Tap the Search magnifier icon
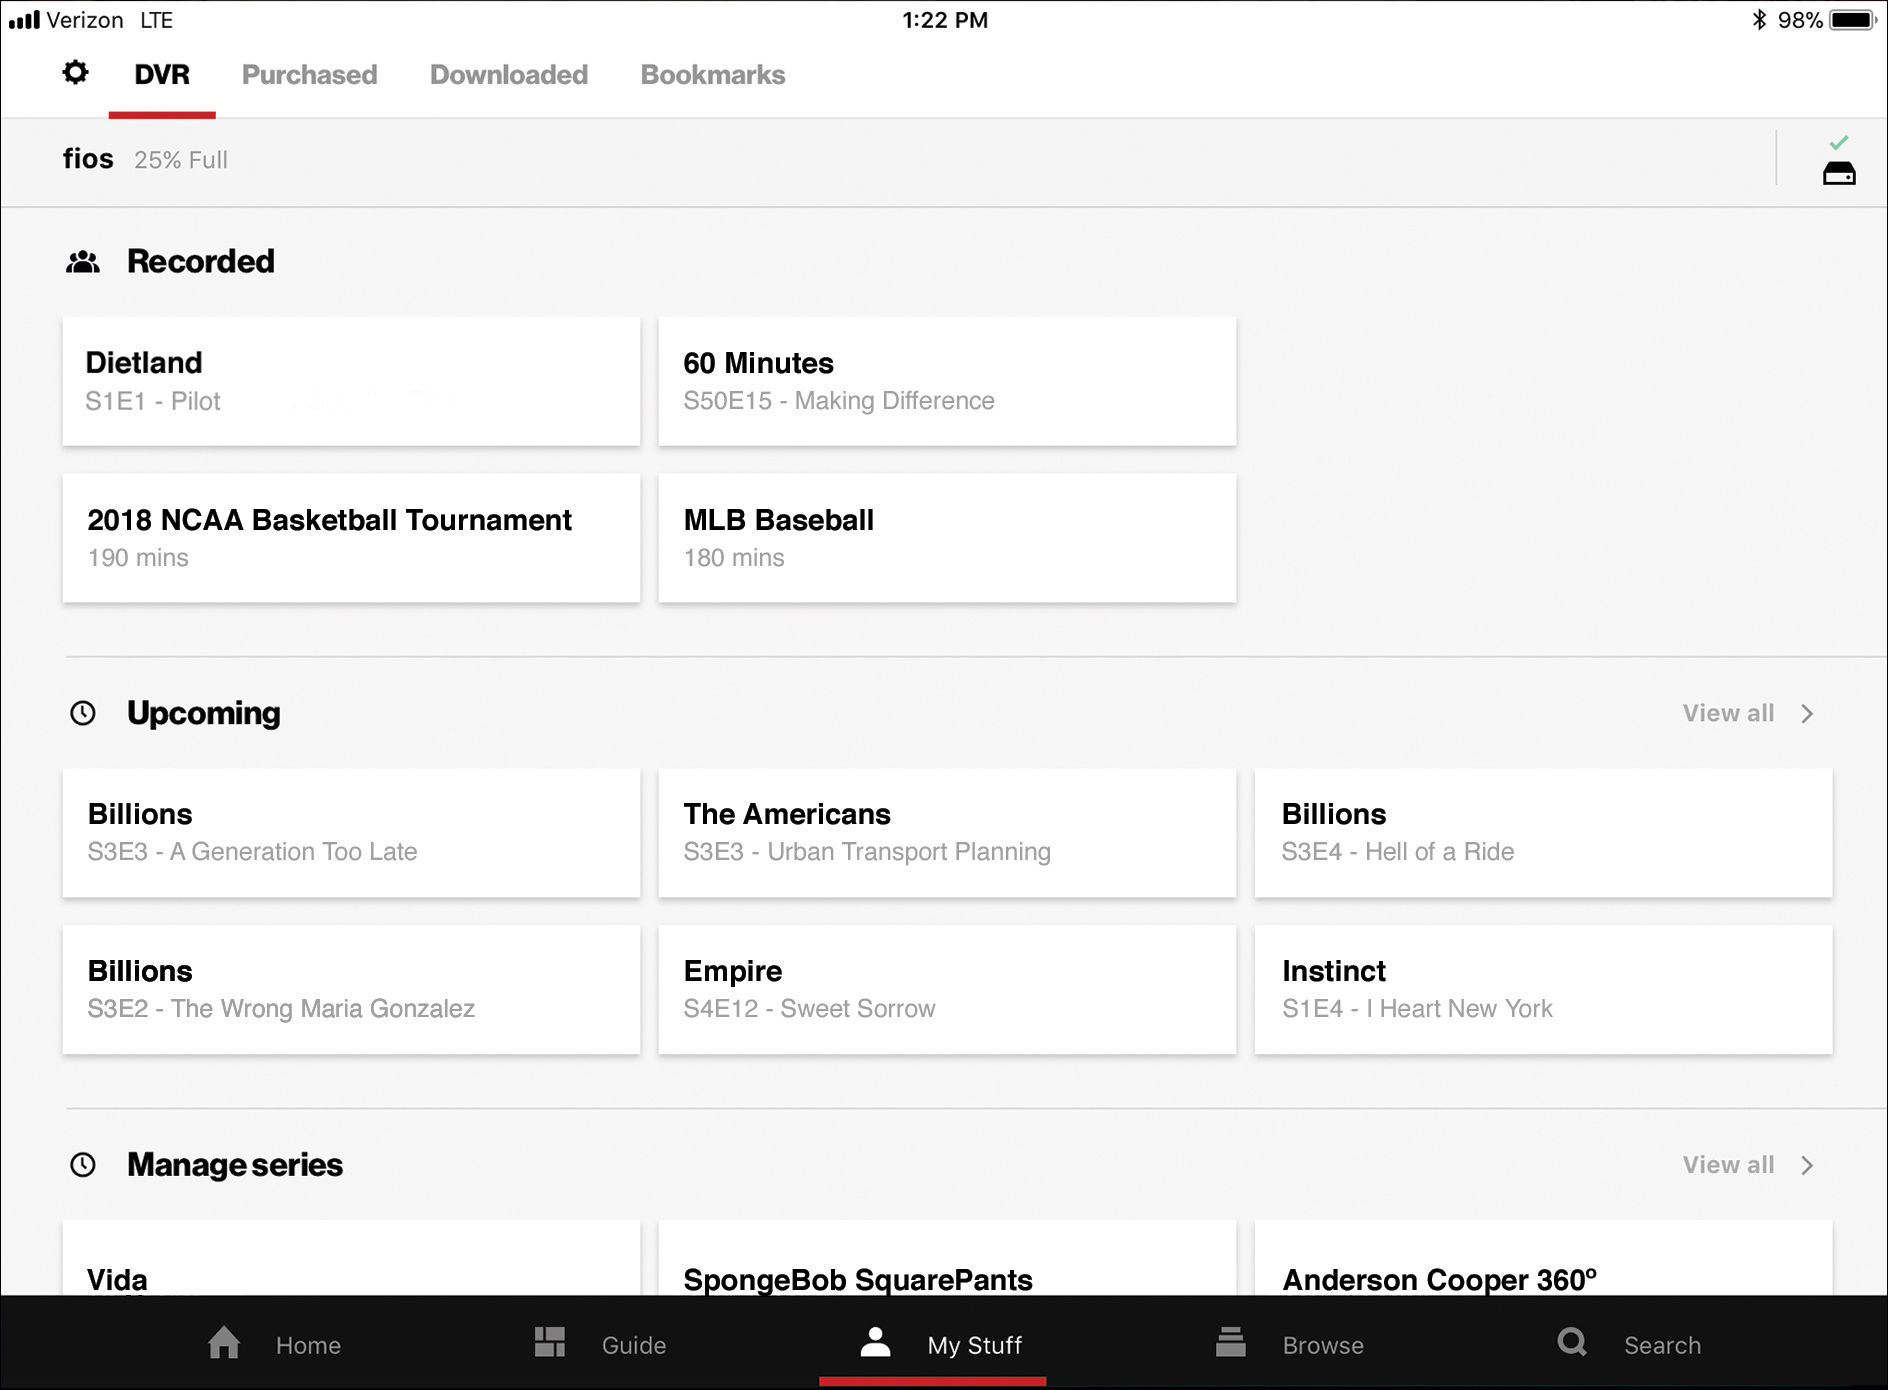Viewport: 1888px width, 1390px height. tap(1572, 1342)
